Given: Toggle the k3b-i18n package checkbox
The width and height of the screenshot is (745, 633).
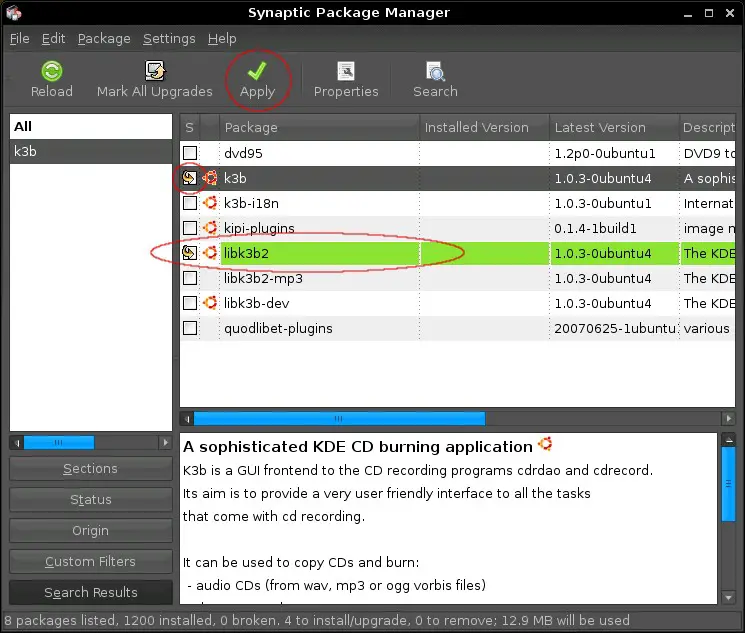Looking at the screenshot, I should click(190, 203).
